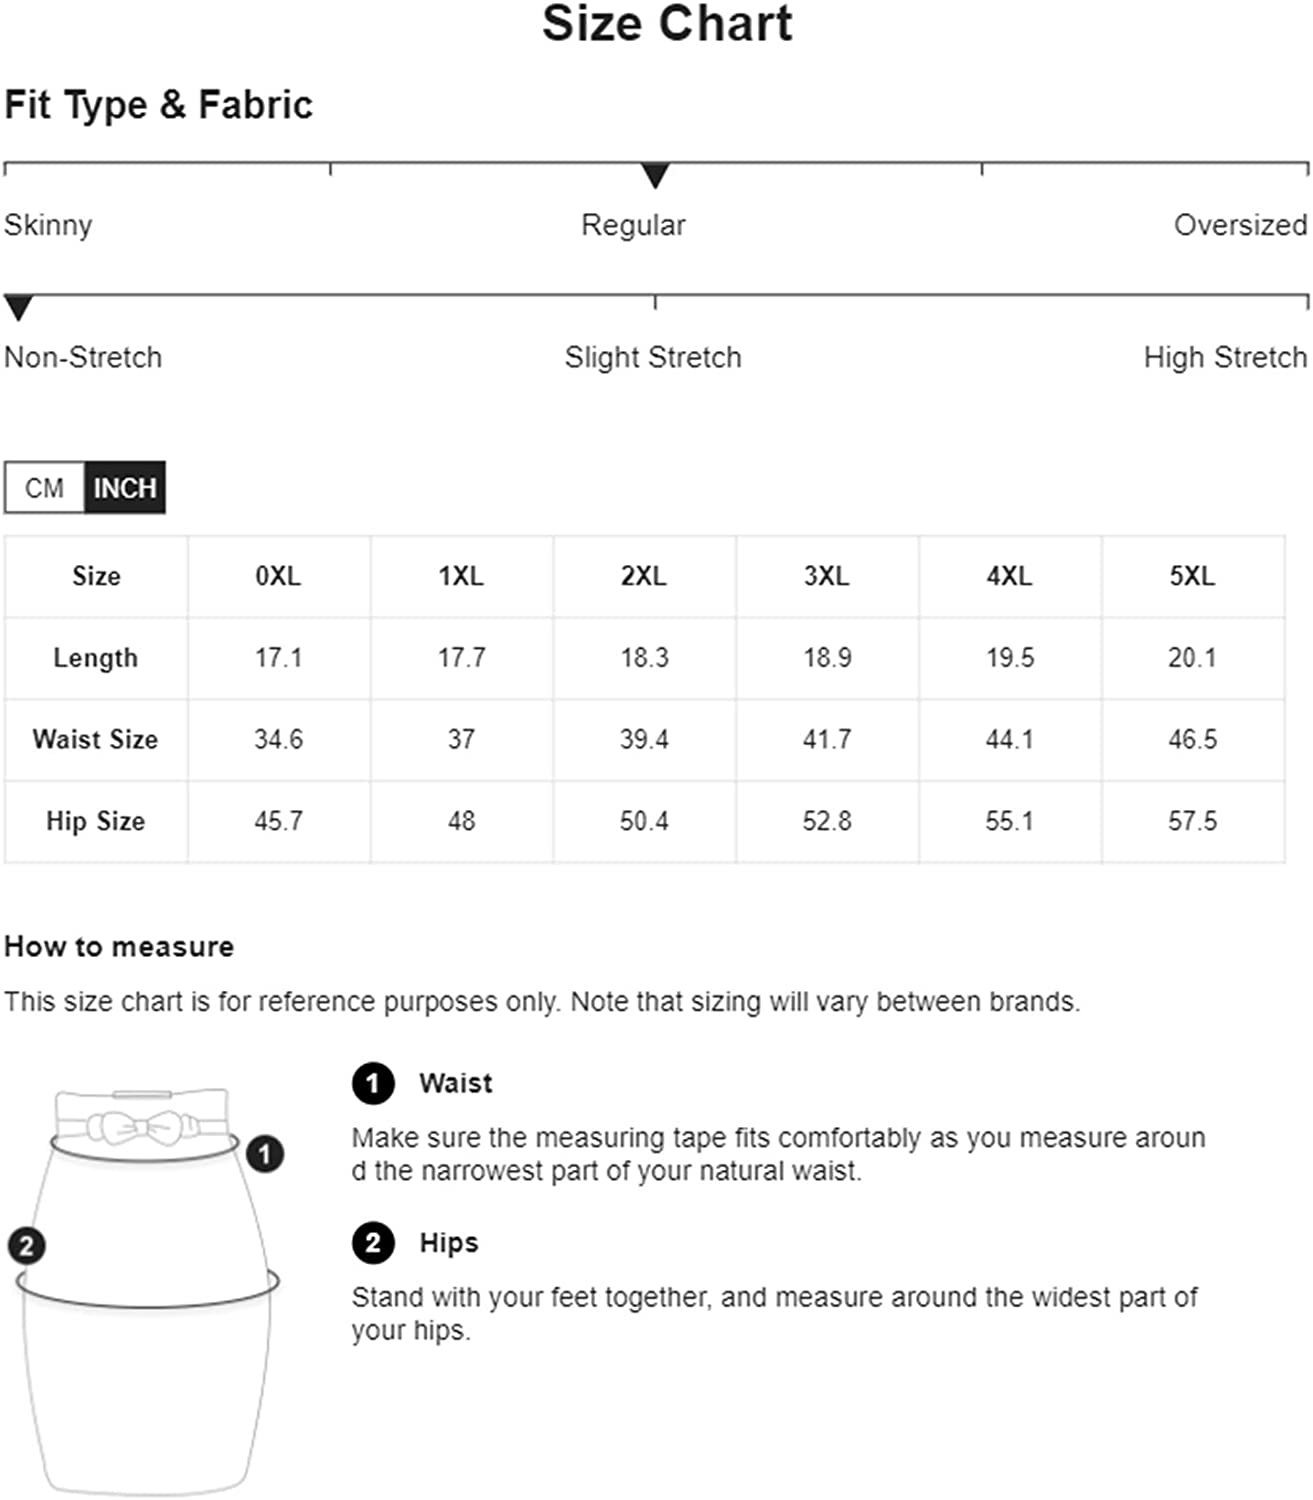Click the Waist Size row label
The height and width of the screenshot is (1500, 1313).
[95, 739]
